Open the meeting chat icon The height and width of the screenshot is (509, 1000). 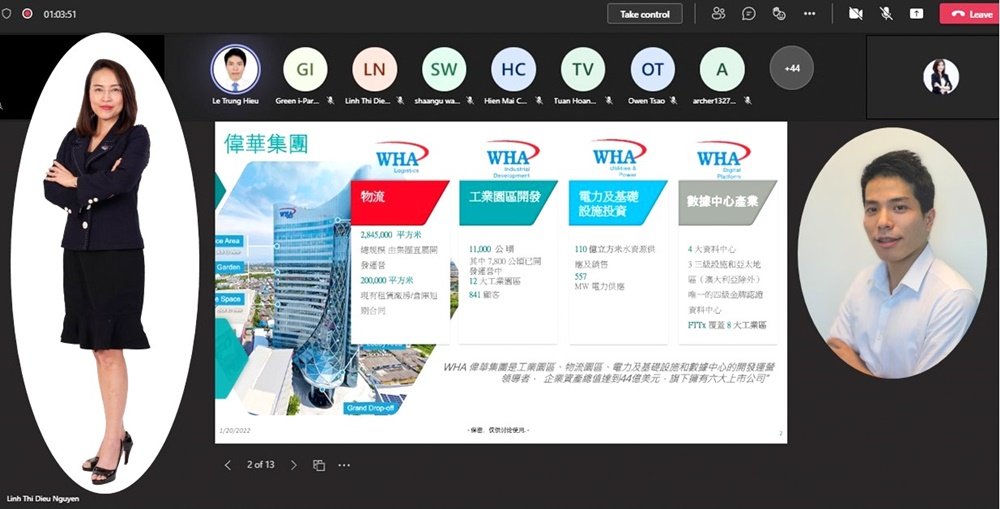[748, 14]
